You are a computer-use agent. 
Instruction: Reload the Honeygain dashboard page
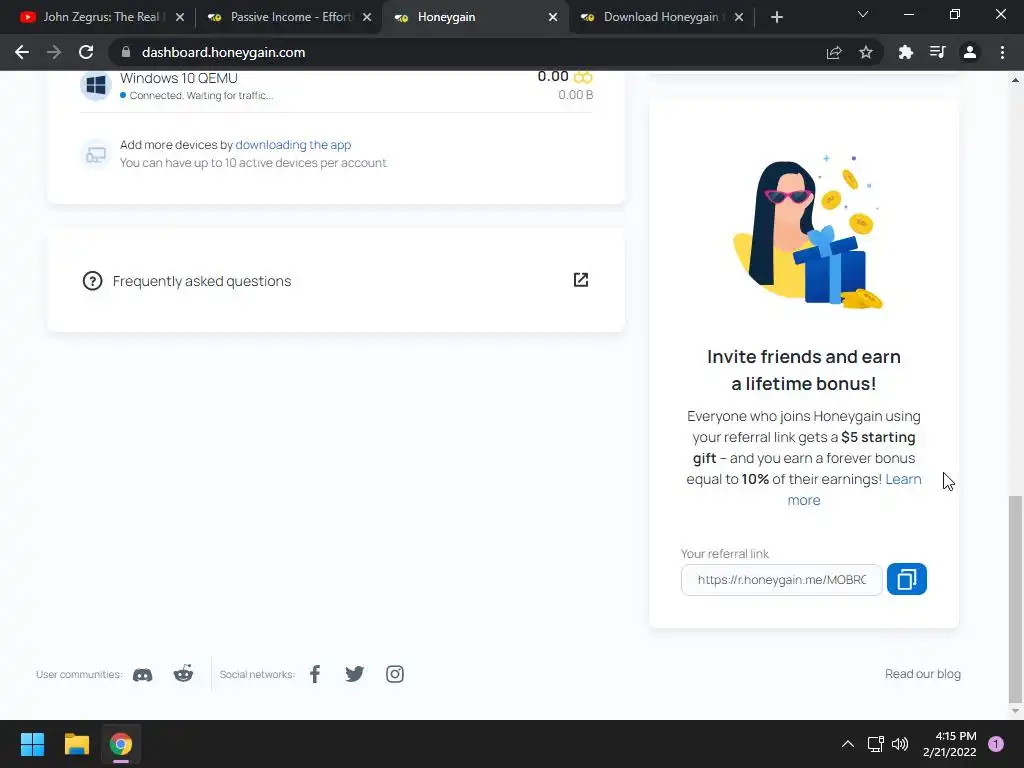tap(86, 52)
